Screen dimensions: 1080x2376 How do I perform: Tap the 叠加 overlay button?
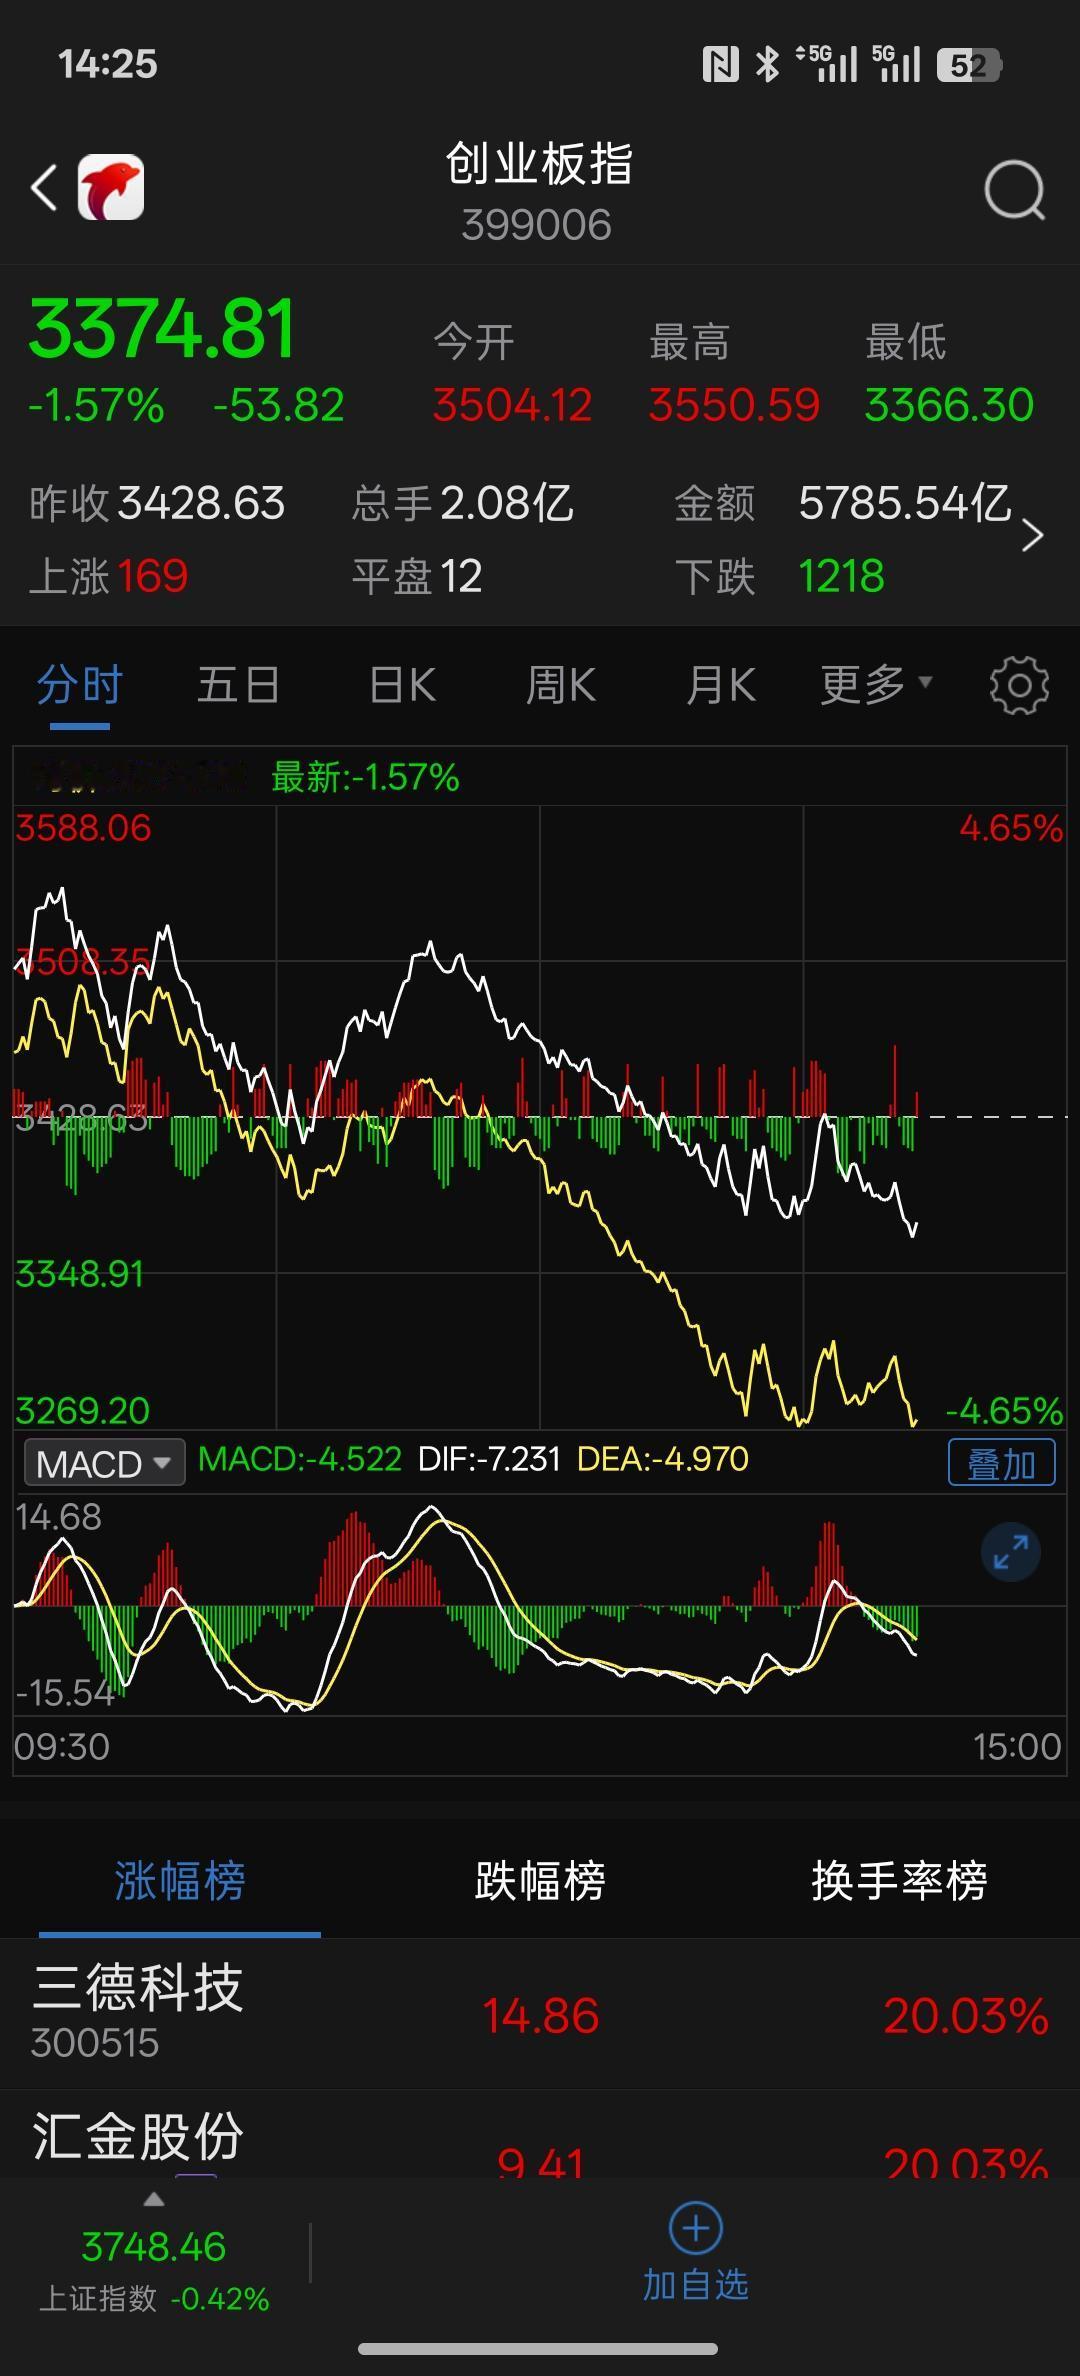pos(1001,1463)
